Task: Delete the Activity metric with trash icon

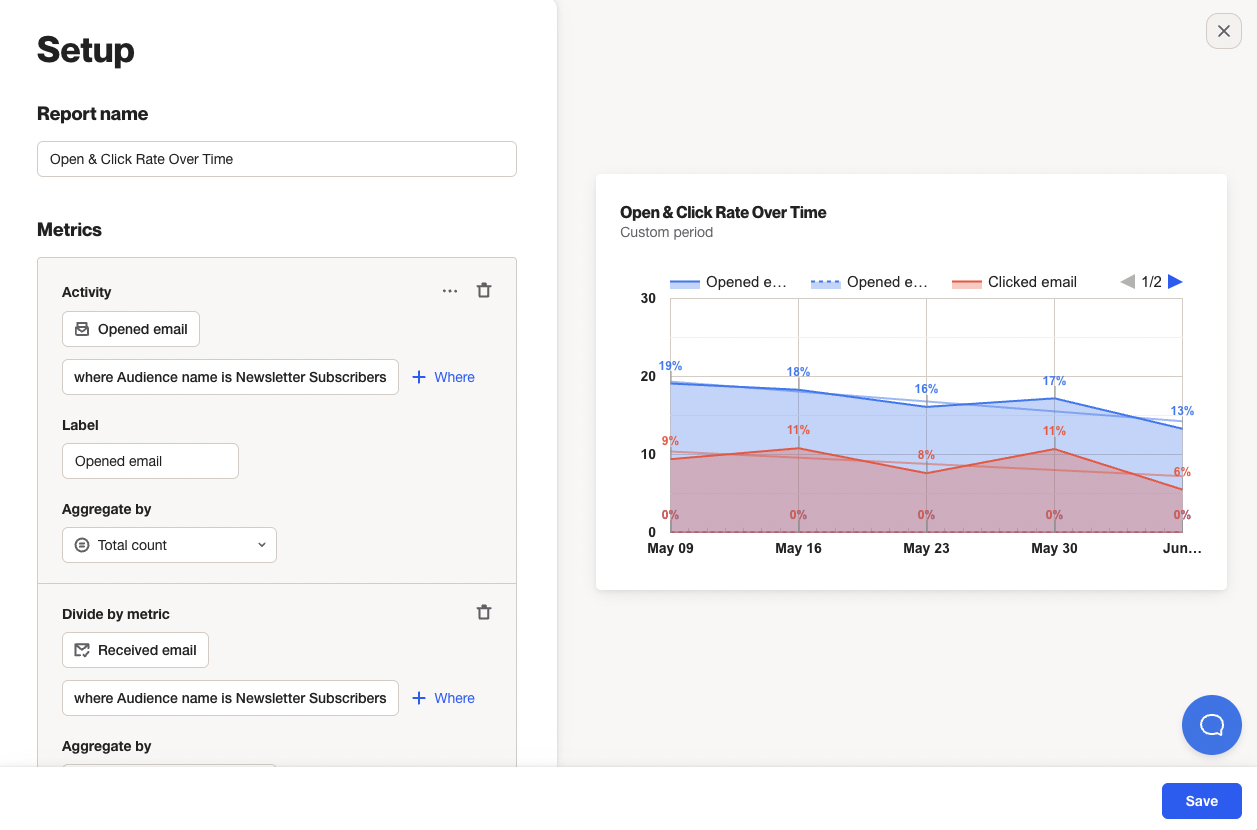Action: tap(484, 291)
